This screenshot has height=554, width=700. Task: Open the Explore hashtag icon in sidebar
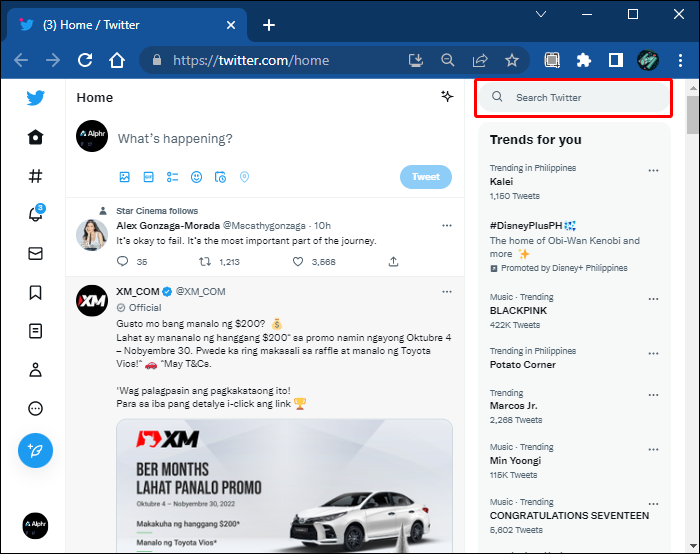[36, 176]
